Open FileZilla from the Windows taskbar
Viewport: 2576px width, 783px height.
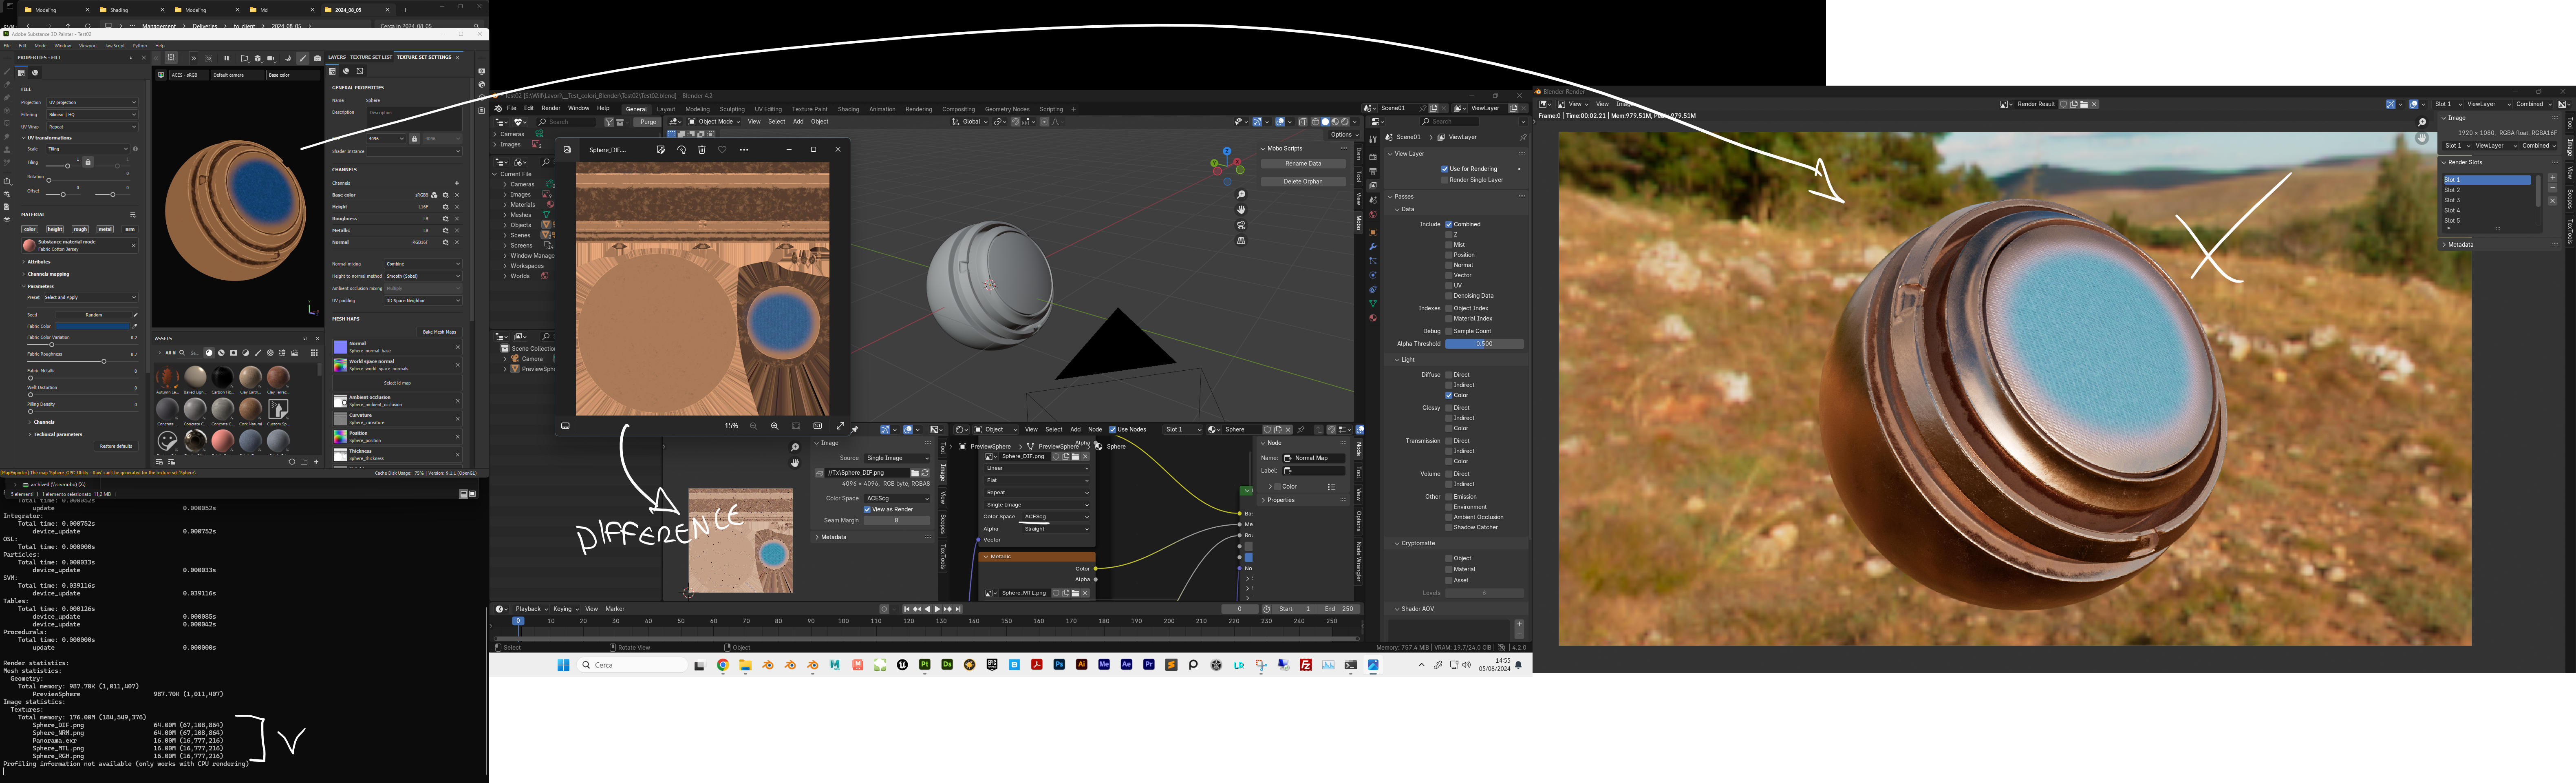pos(1306,665)
